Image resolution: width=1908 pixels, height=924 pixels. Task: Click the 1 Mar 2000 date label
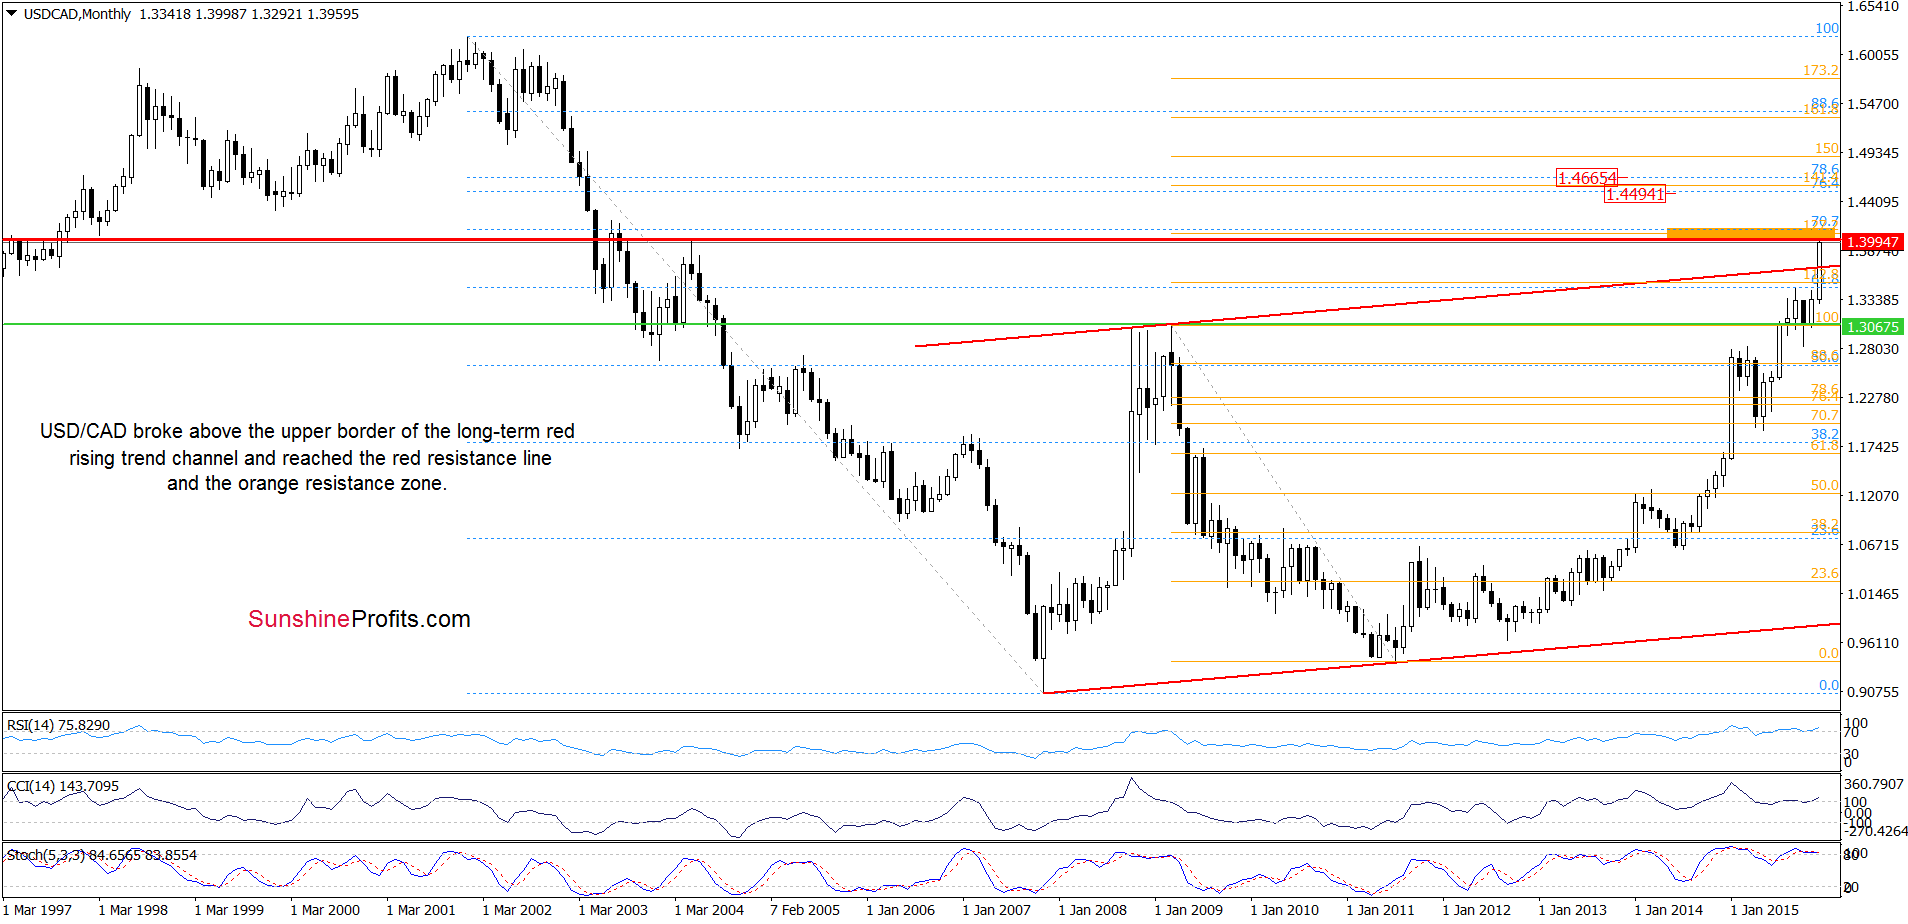325,910
